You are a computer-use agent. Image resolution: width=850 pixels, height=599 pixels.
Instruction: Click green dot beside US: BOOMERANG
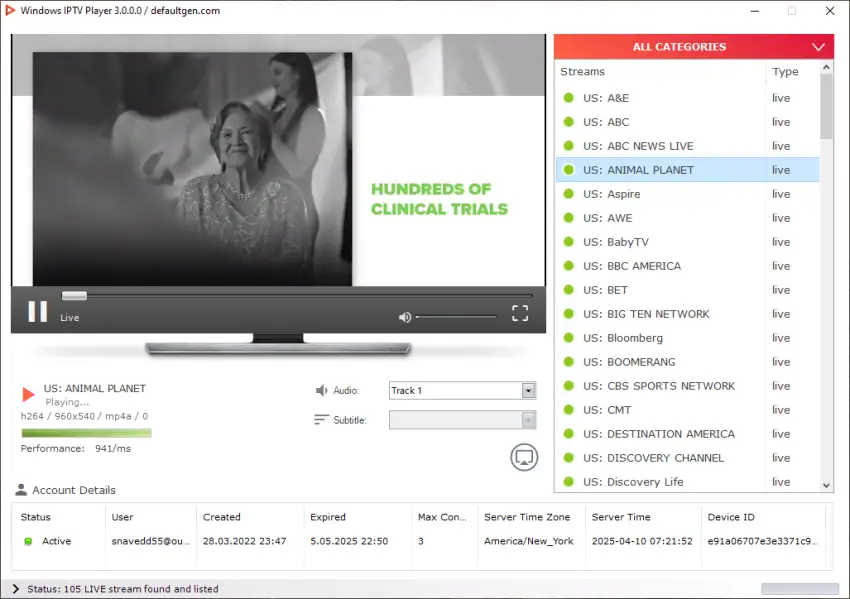tap(569, 362)
